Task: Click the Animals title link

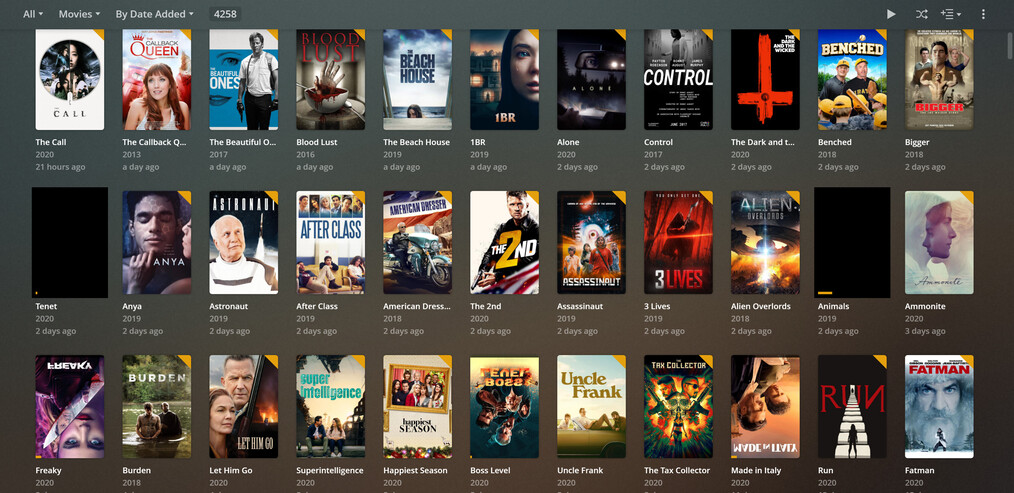Action: tap(834, 306)
